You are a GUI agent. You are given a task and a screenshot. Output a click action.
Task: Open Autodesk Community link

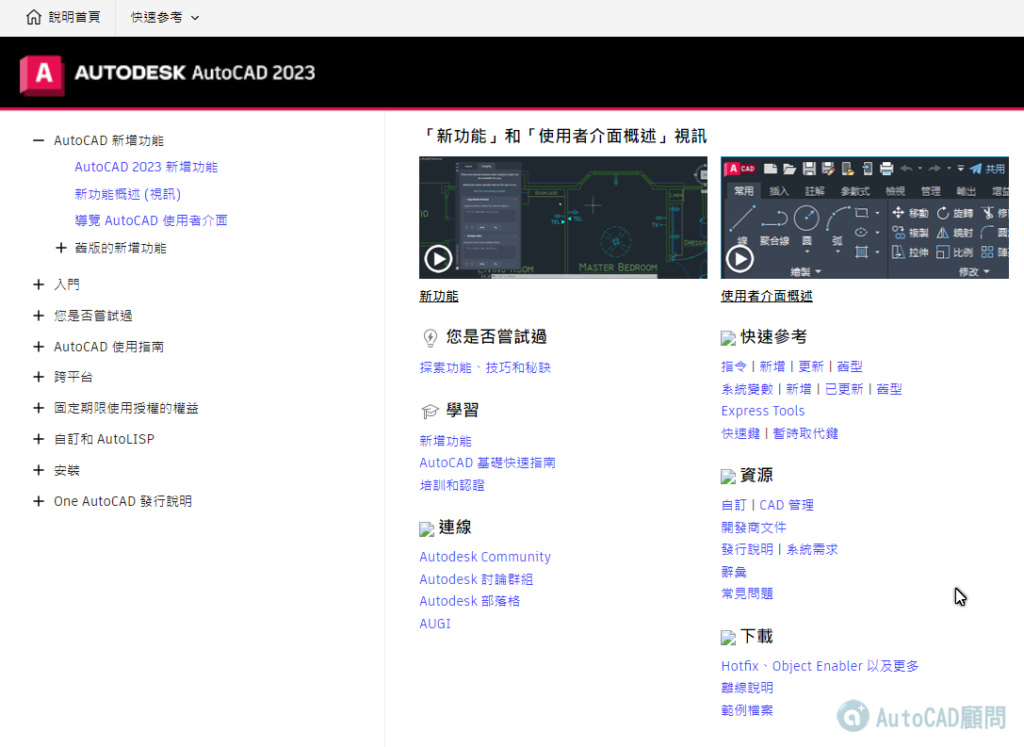485,557
